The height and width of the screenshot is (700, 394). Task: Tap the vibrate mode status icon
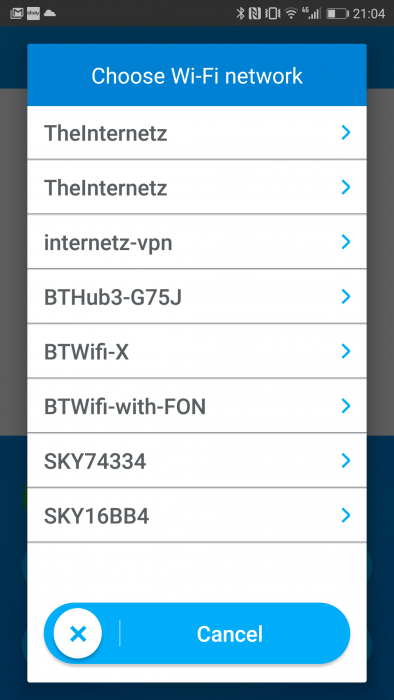coord(272,13)
